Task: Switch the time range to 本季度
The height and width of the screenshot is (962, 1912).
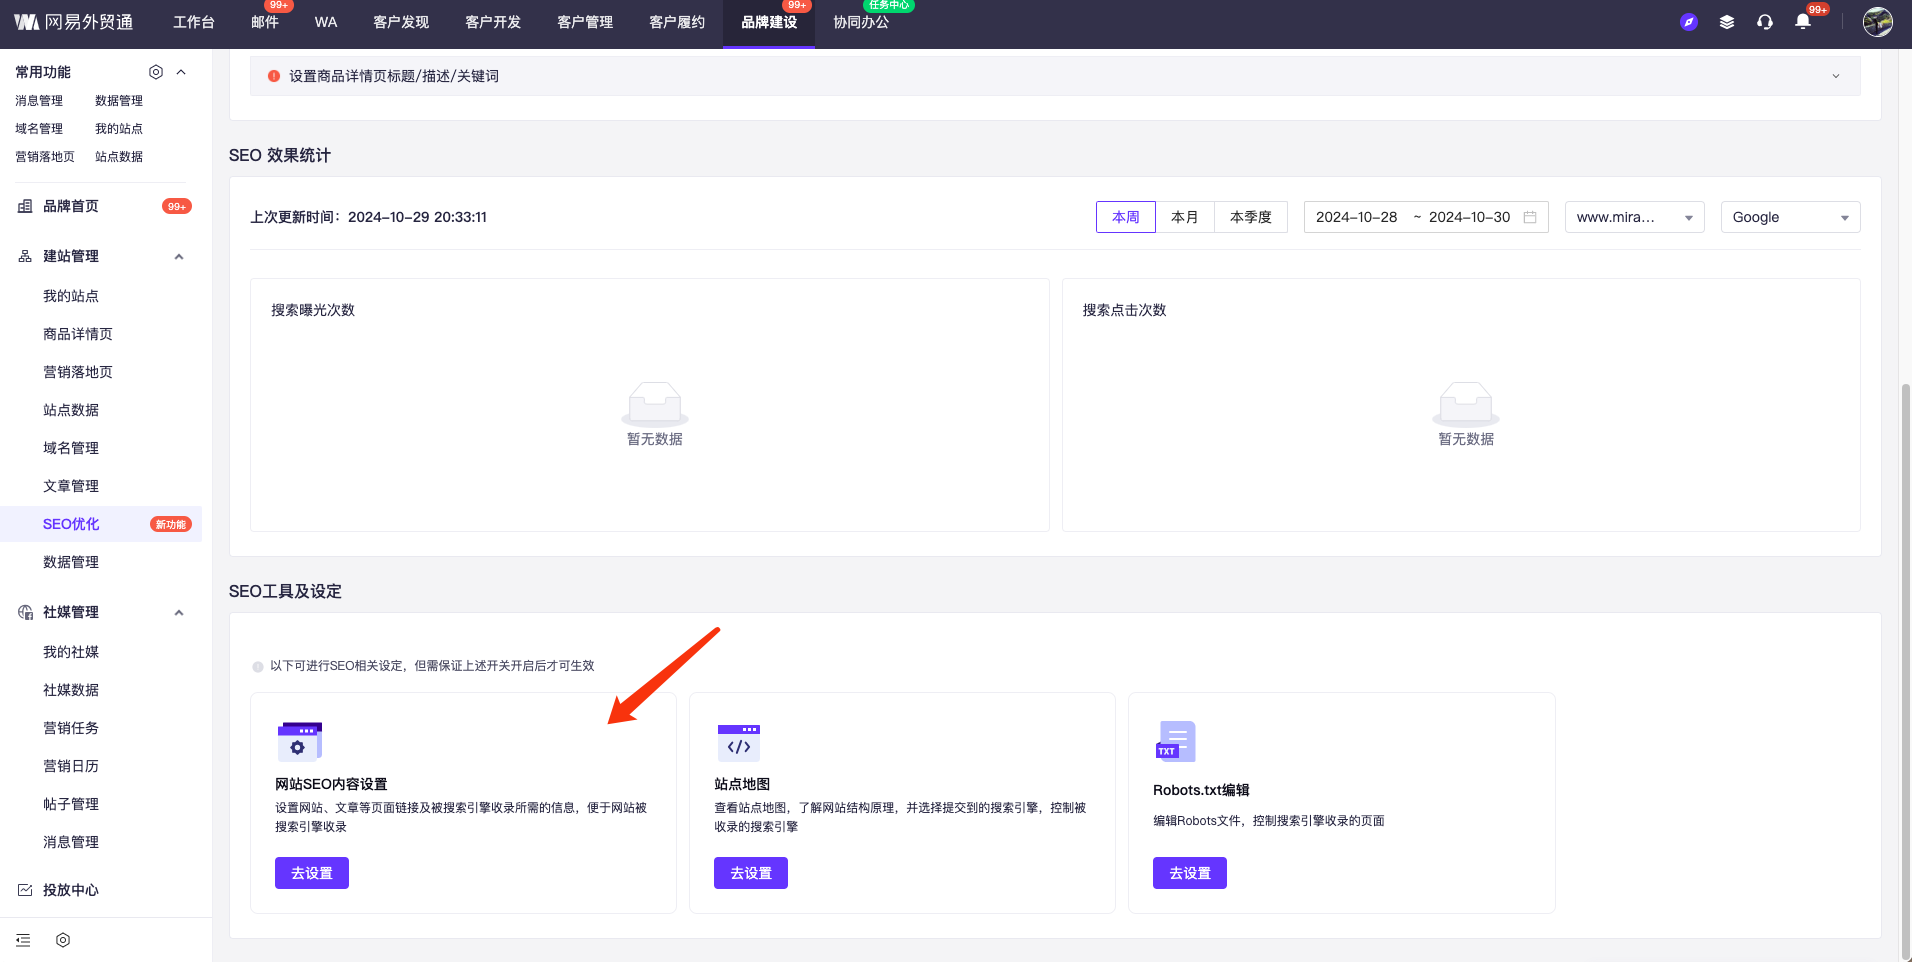Action: point(1250,217)
